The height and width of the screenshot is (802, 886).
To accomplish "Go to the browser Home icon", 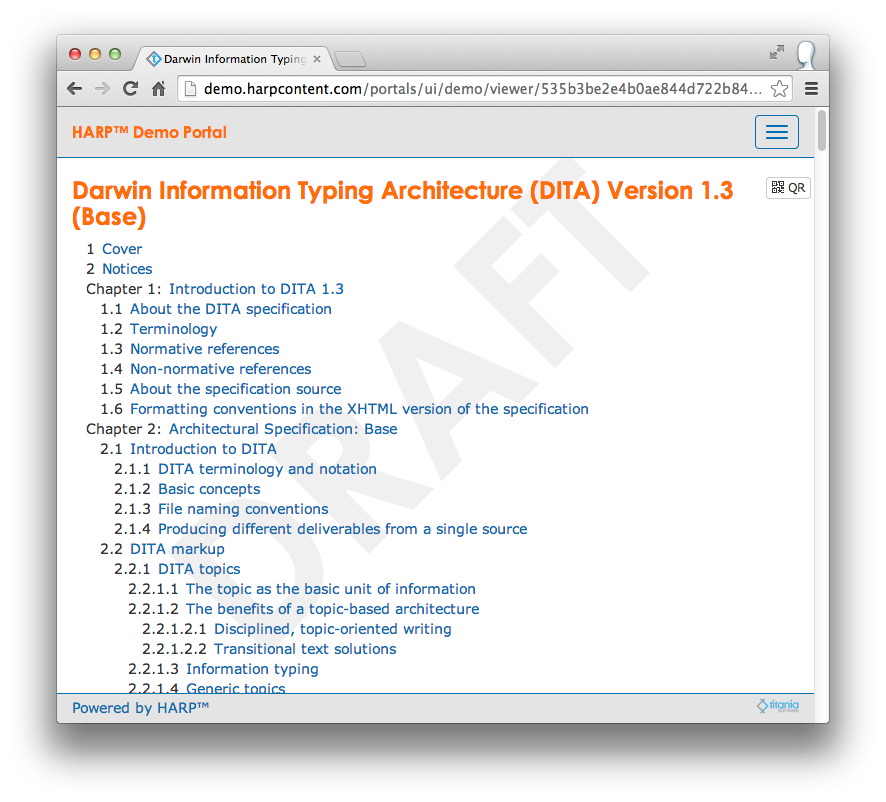I will pyautogui.click(x=159, y=89).
